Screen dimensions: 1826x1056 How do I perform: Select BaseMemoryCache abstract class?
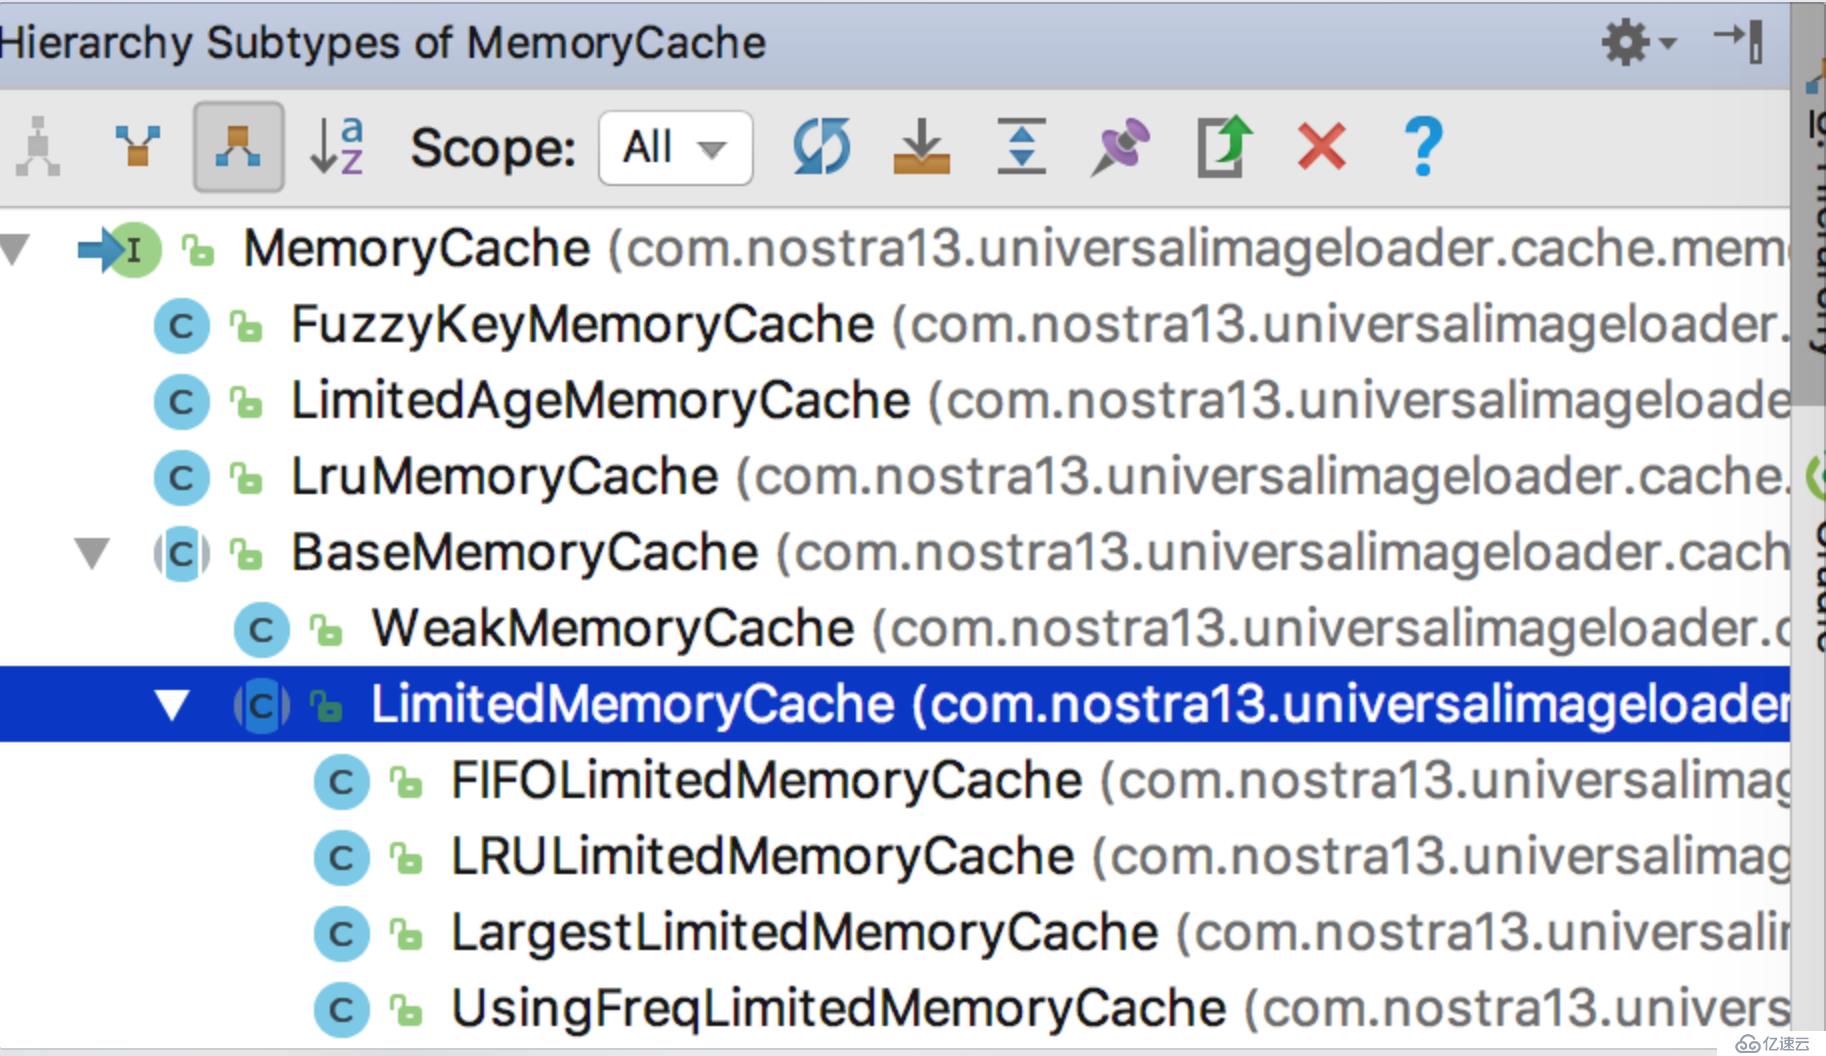tap(895, 553)
